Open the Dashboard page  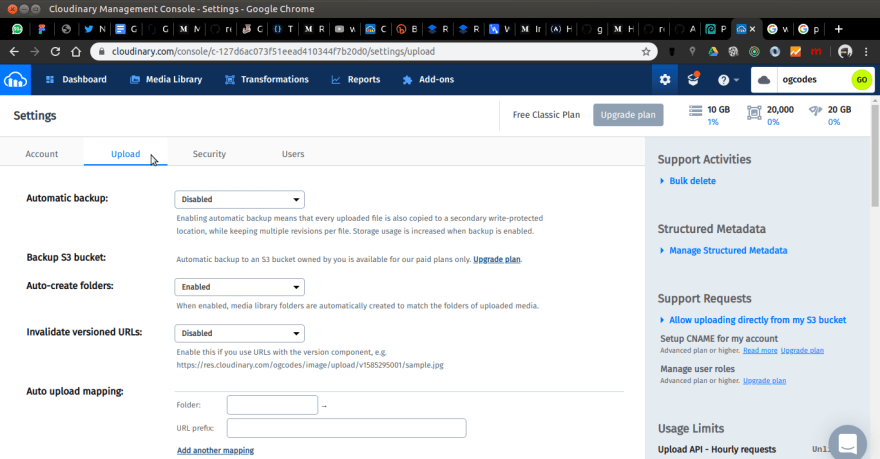coord(76,80)
